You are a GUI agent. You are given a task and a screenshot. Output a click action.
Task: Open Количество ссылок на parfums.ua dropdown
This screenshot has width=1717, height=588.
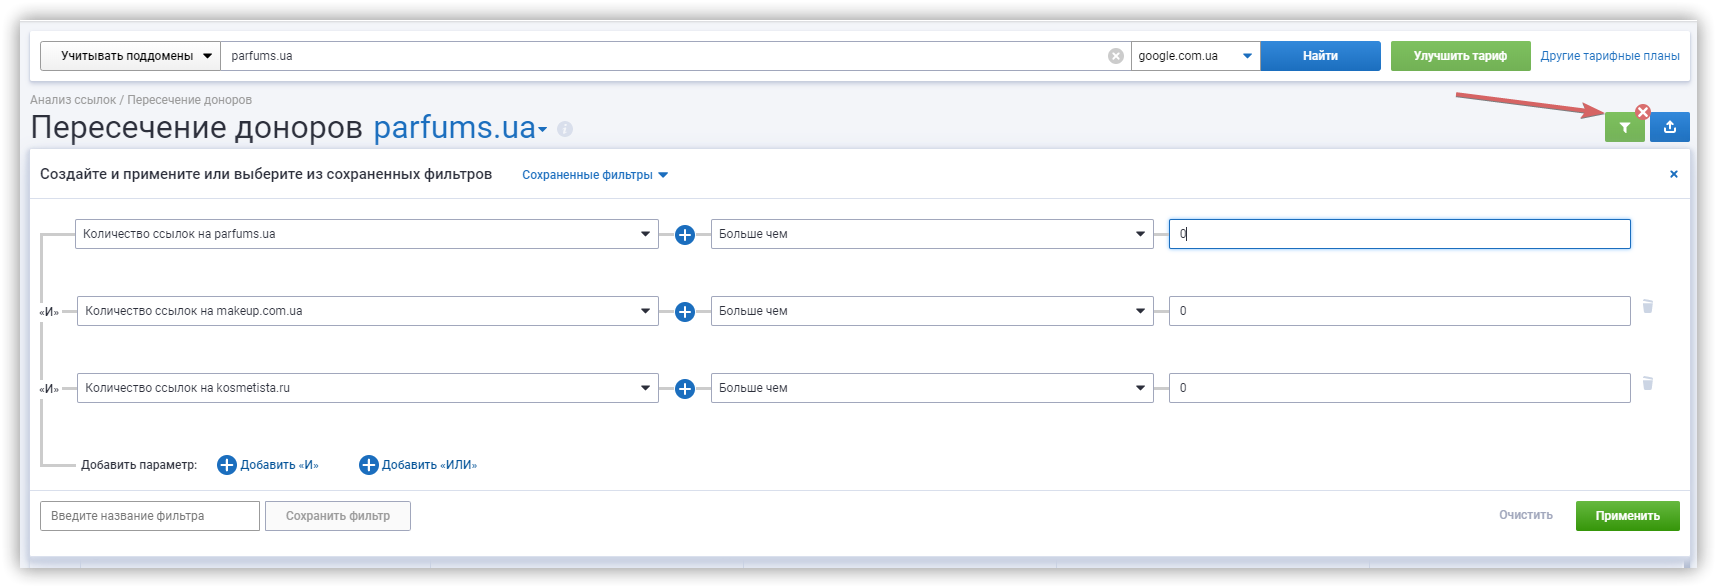(x=367, y=234)
